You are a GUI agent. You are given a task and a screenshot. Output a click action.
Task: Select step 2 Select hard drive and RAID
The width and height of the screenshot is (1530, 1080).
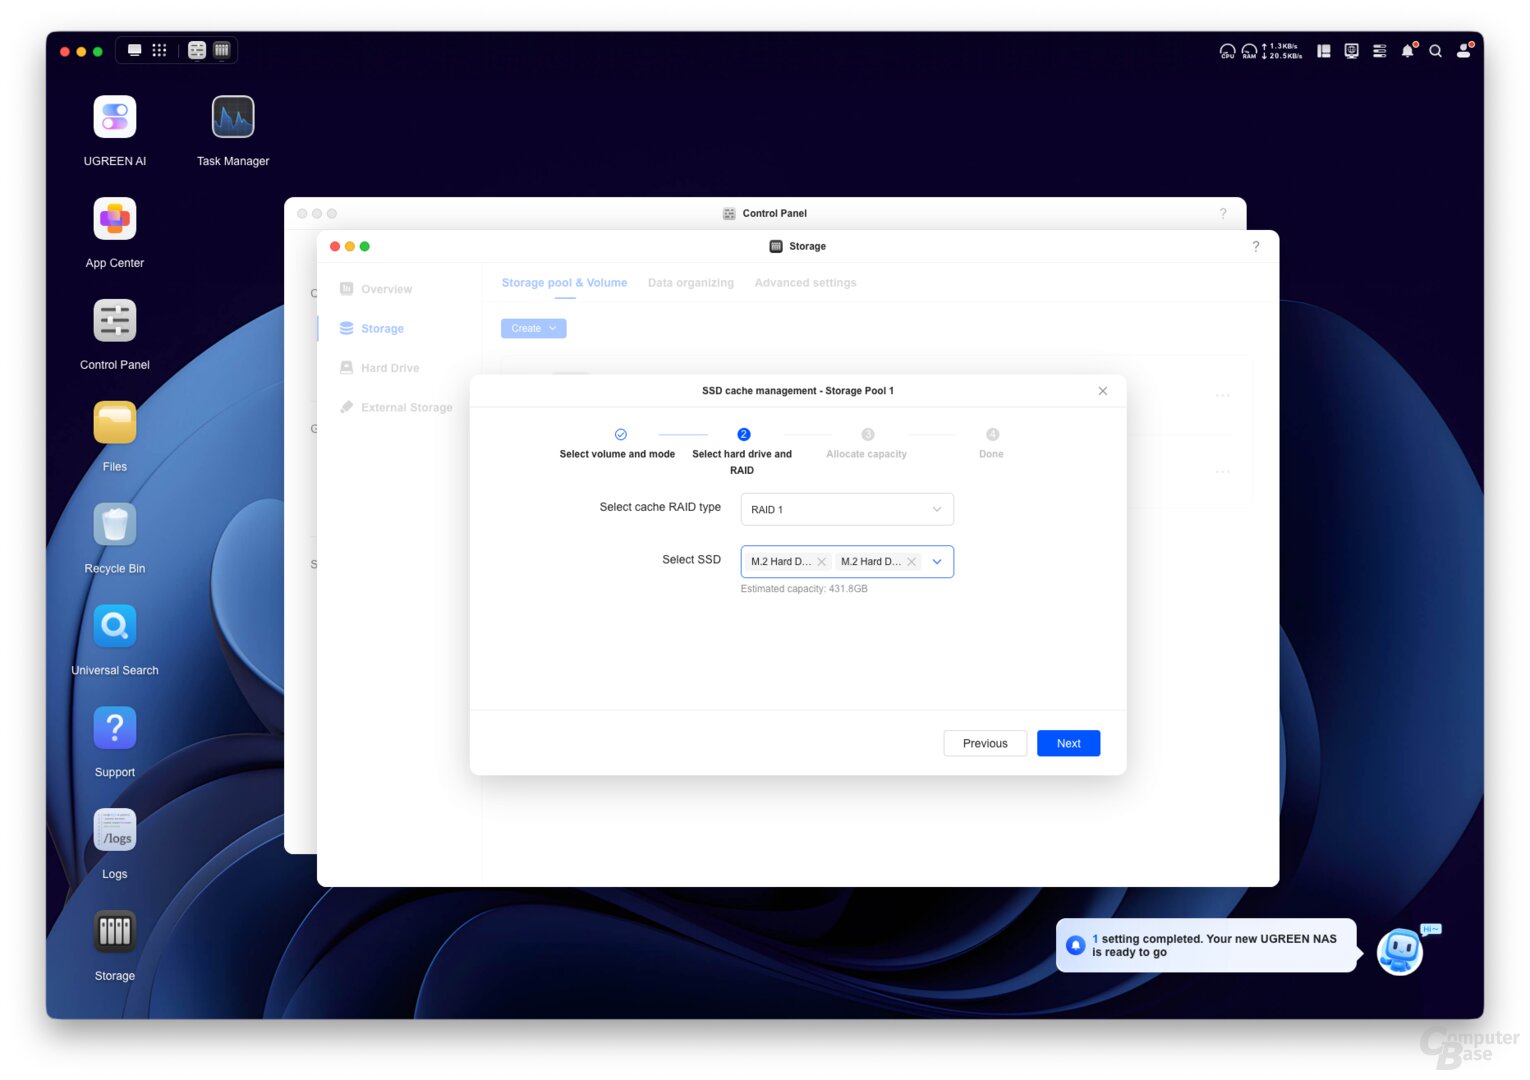click(x=742, y=452)
